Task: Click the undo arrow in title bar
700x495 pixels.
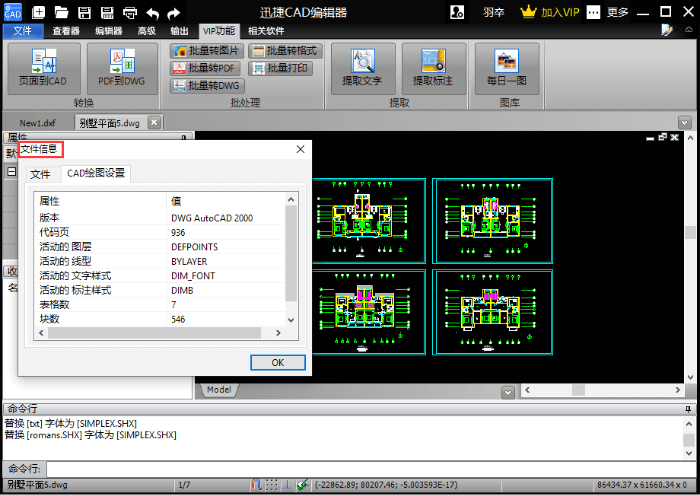Action: [x=153, y=13]
